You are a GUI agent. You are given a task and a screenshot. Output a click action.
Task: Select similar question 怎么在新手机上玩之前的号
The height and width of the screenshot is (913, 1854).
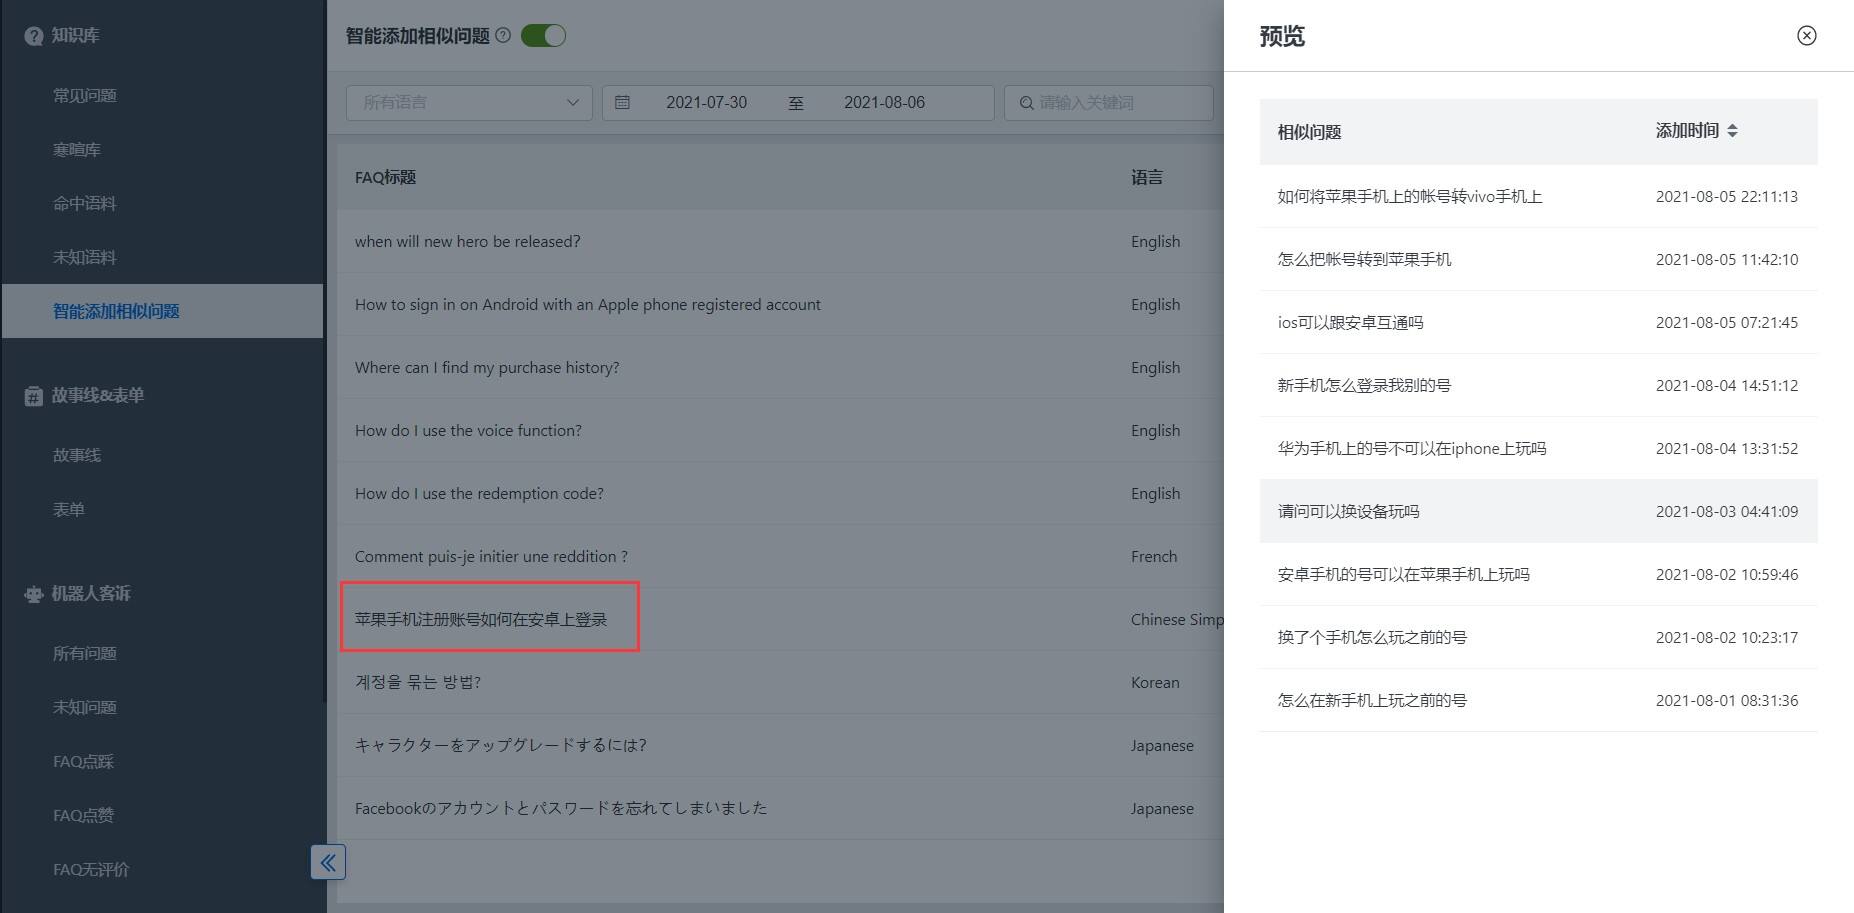(1372, 701)
